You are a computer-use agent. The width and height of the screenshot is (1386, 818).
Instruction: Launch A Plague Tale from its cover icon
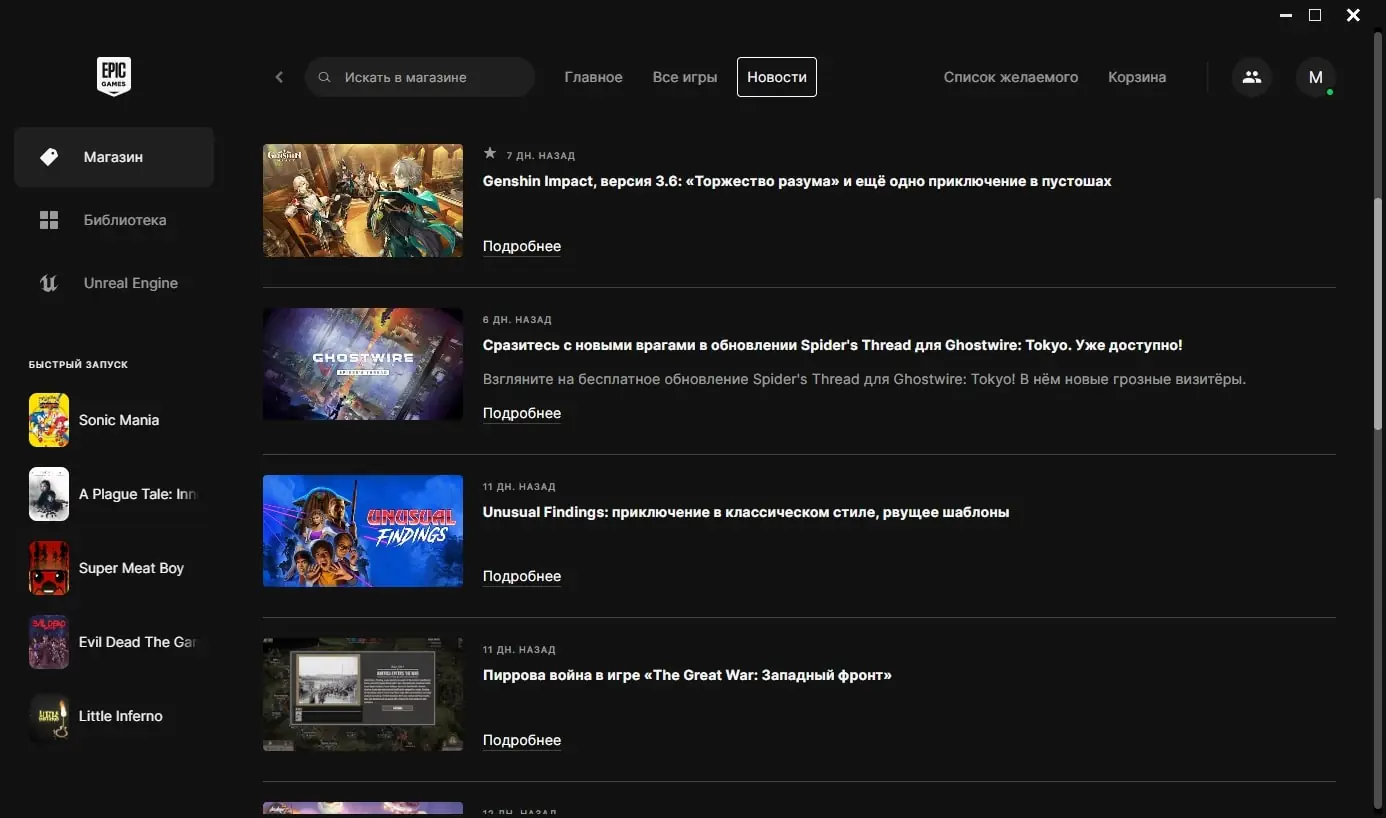pyautogui.click(x=49, y=494)
